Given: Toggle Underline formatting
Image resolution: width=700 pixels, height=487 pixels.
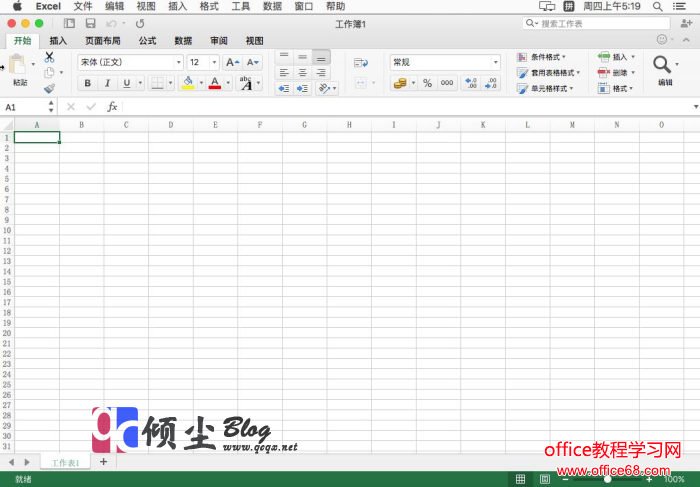Looking at the screenshot, I should click(x=127, y=83).
